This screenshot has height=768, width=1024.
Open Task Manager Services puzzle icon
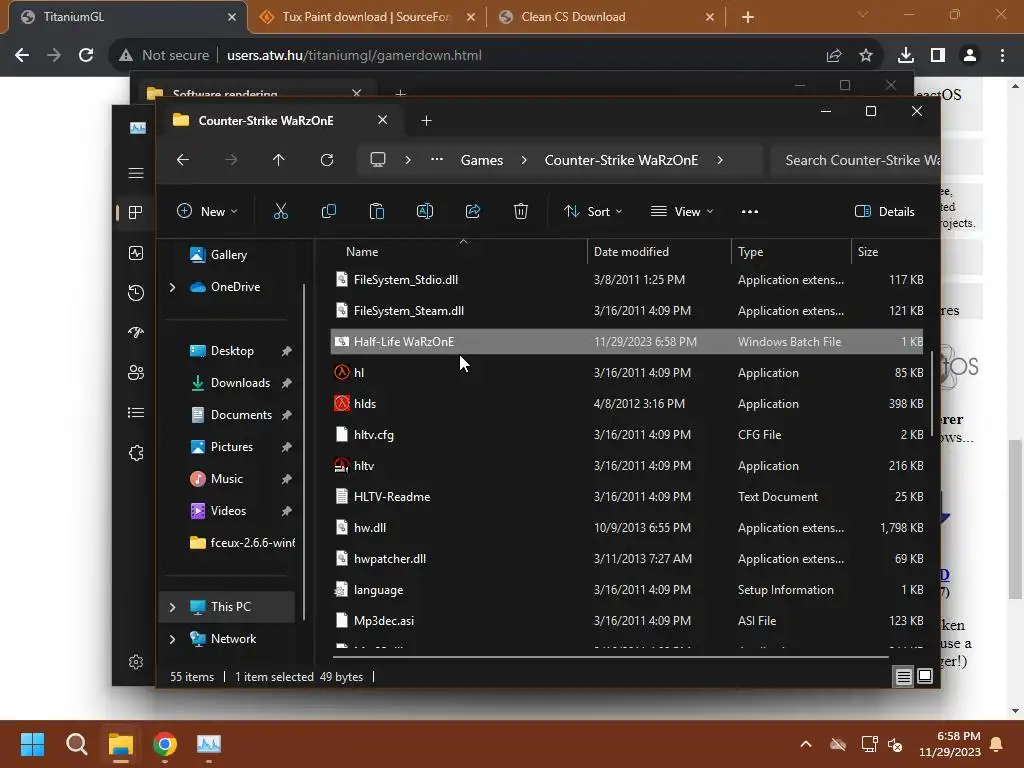[x=136, y=453]
